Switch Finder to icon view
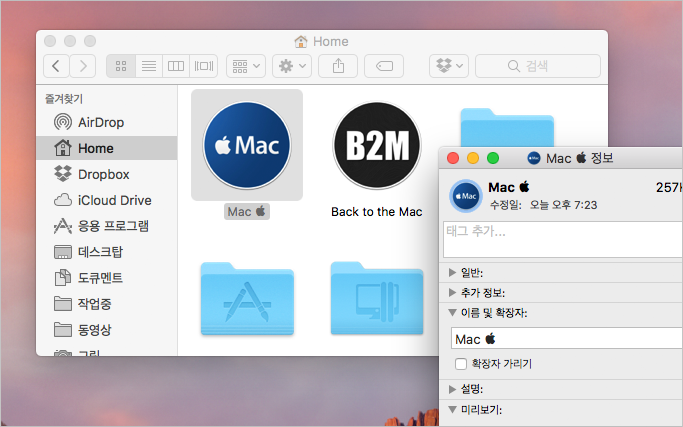This screenshot has width=683, height=427. click(121, 66)
